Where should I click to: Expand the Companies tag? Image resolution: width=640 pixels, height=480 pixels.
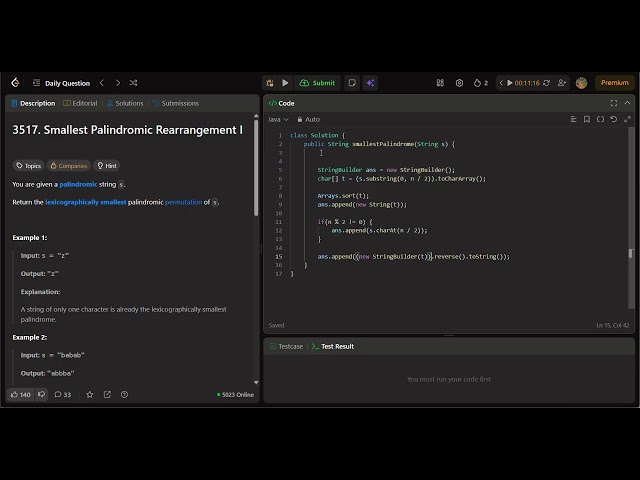[69, 166]
